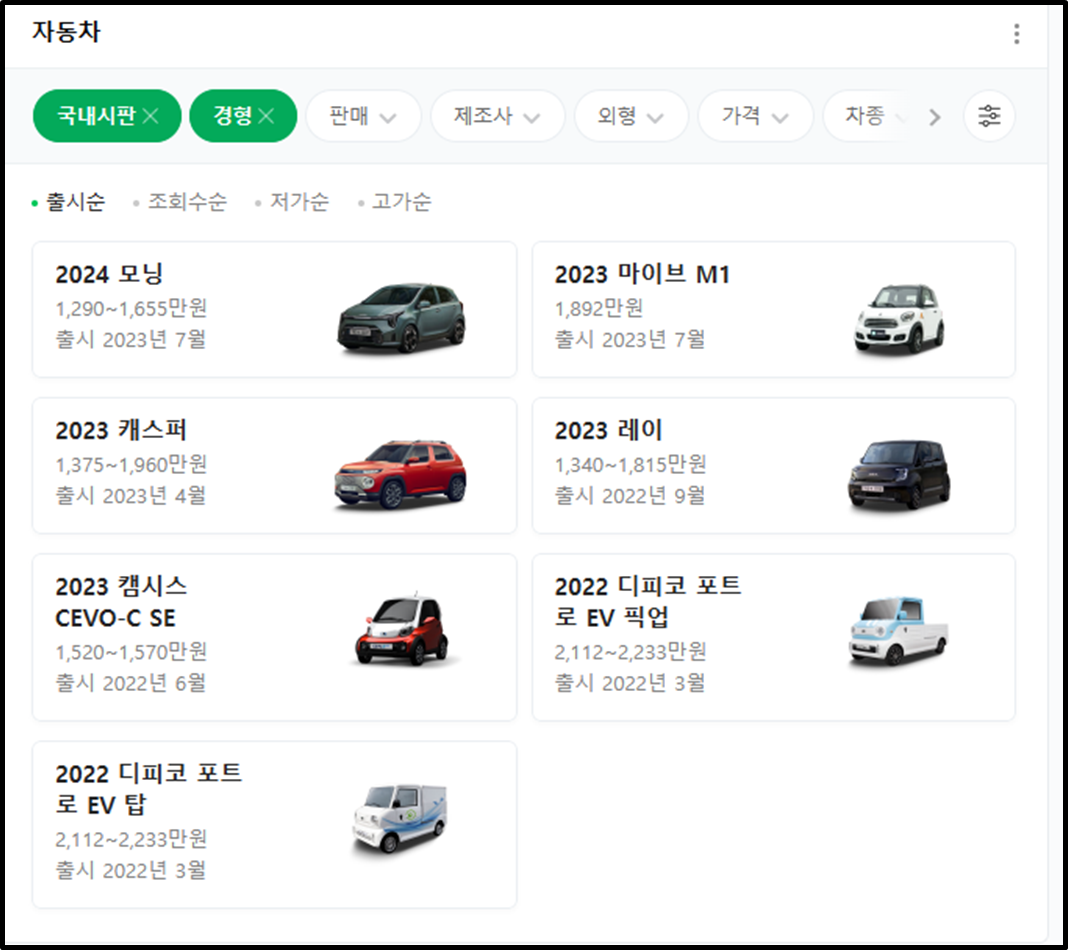
Task: Expand the 제조사 dropdown
Action: click(498, 116)
